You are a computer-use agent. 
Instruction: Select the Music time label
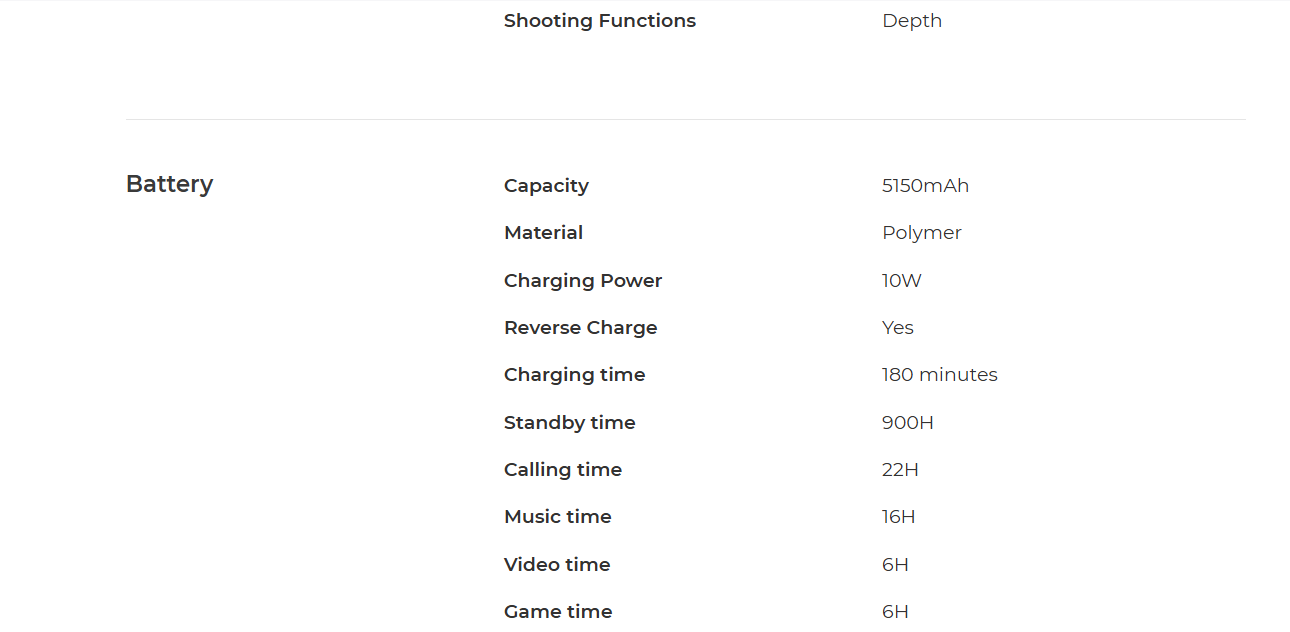click(x=558, y=517)
